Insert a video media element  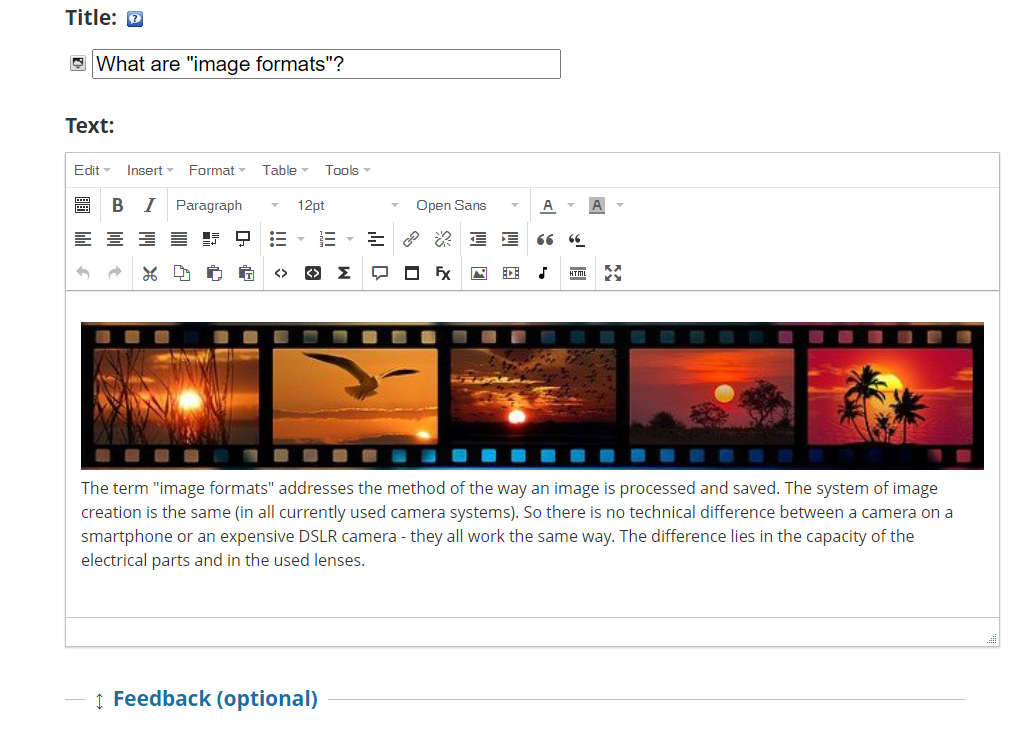coord(511,274)
